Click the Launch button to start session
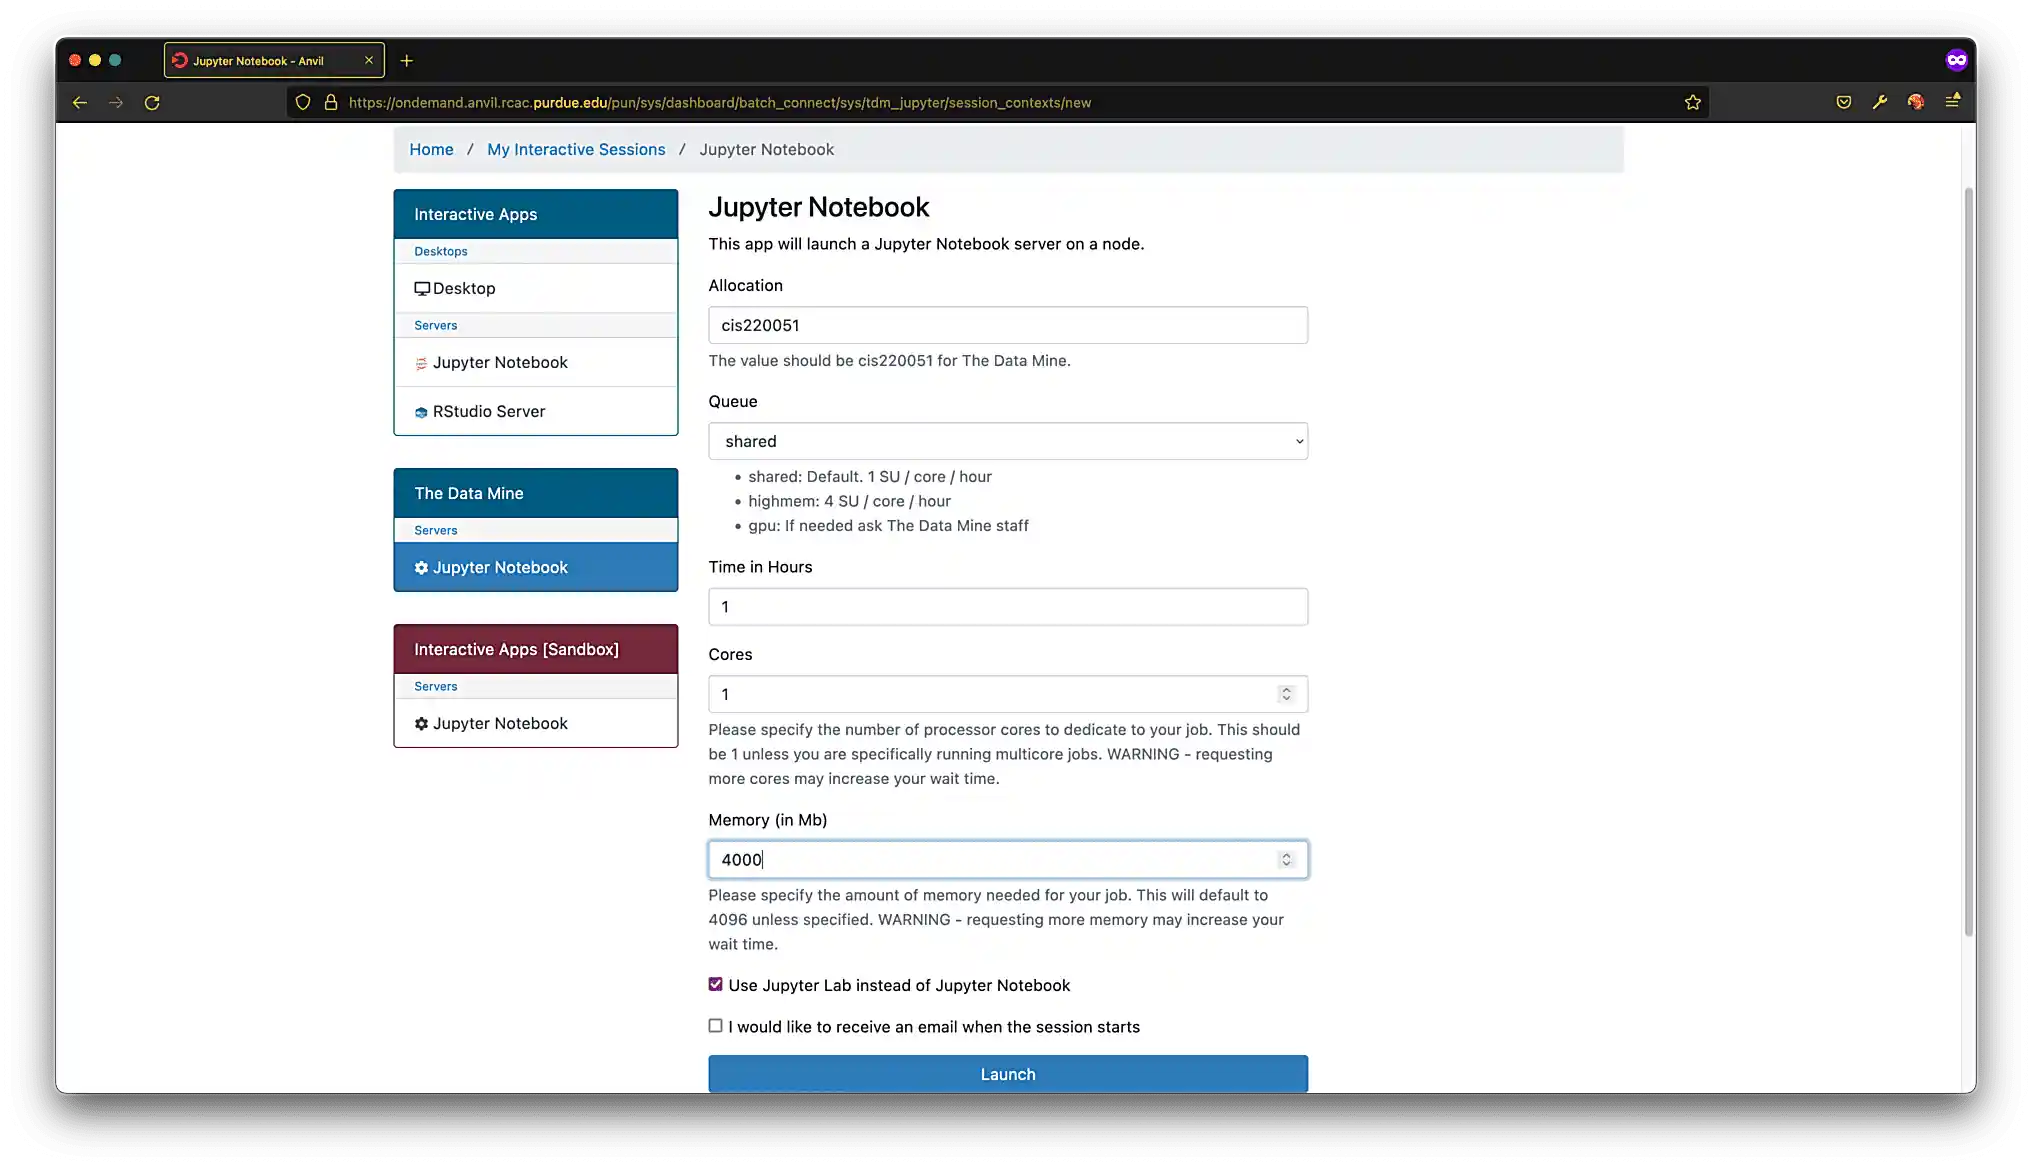2032x1167 pixels. pos(1008,1073)
